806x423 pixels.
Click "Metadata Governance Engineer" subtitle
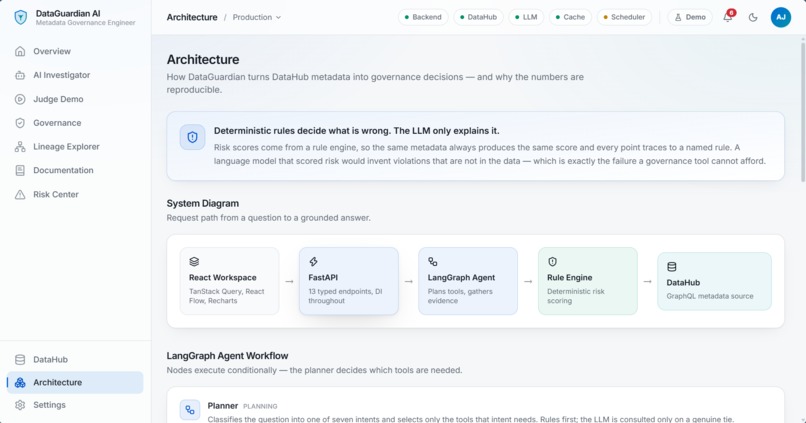tap(85, 23)
